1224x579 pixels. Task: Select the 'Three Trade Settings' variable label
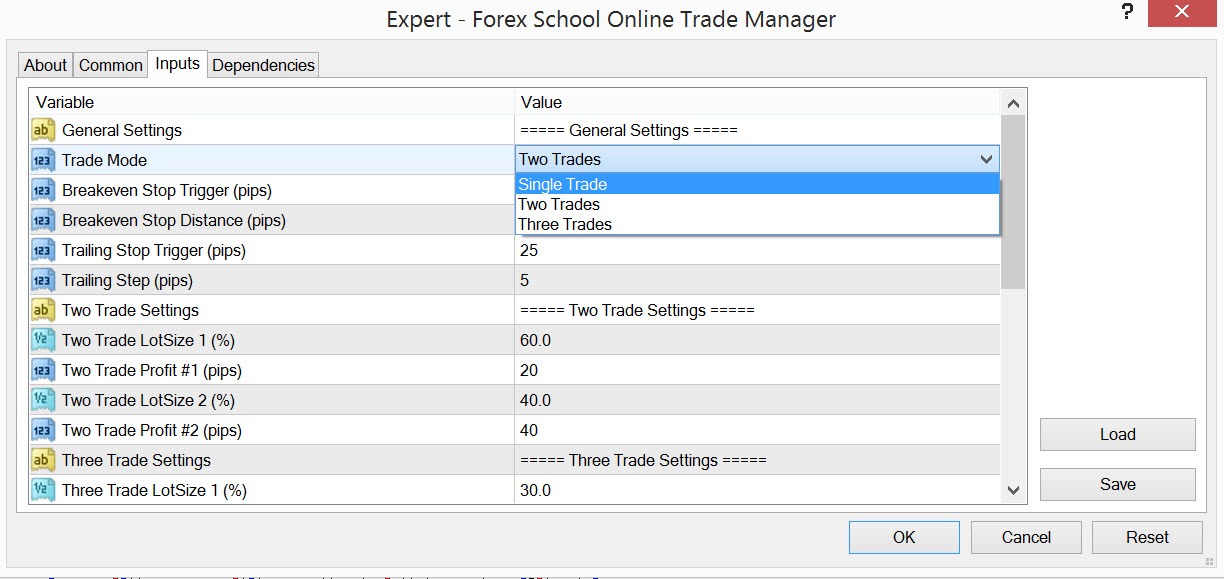pos(136,460)
